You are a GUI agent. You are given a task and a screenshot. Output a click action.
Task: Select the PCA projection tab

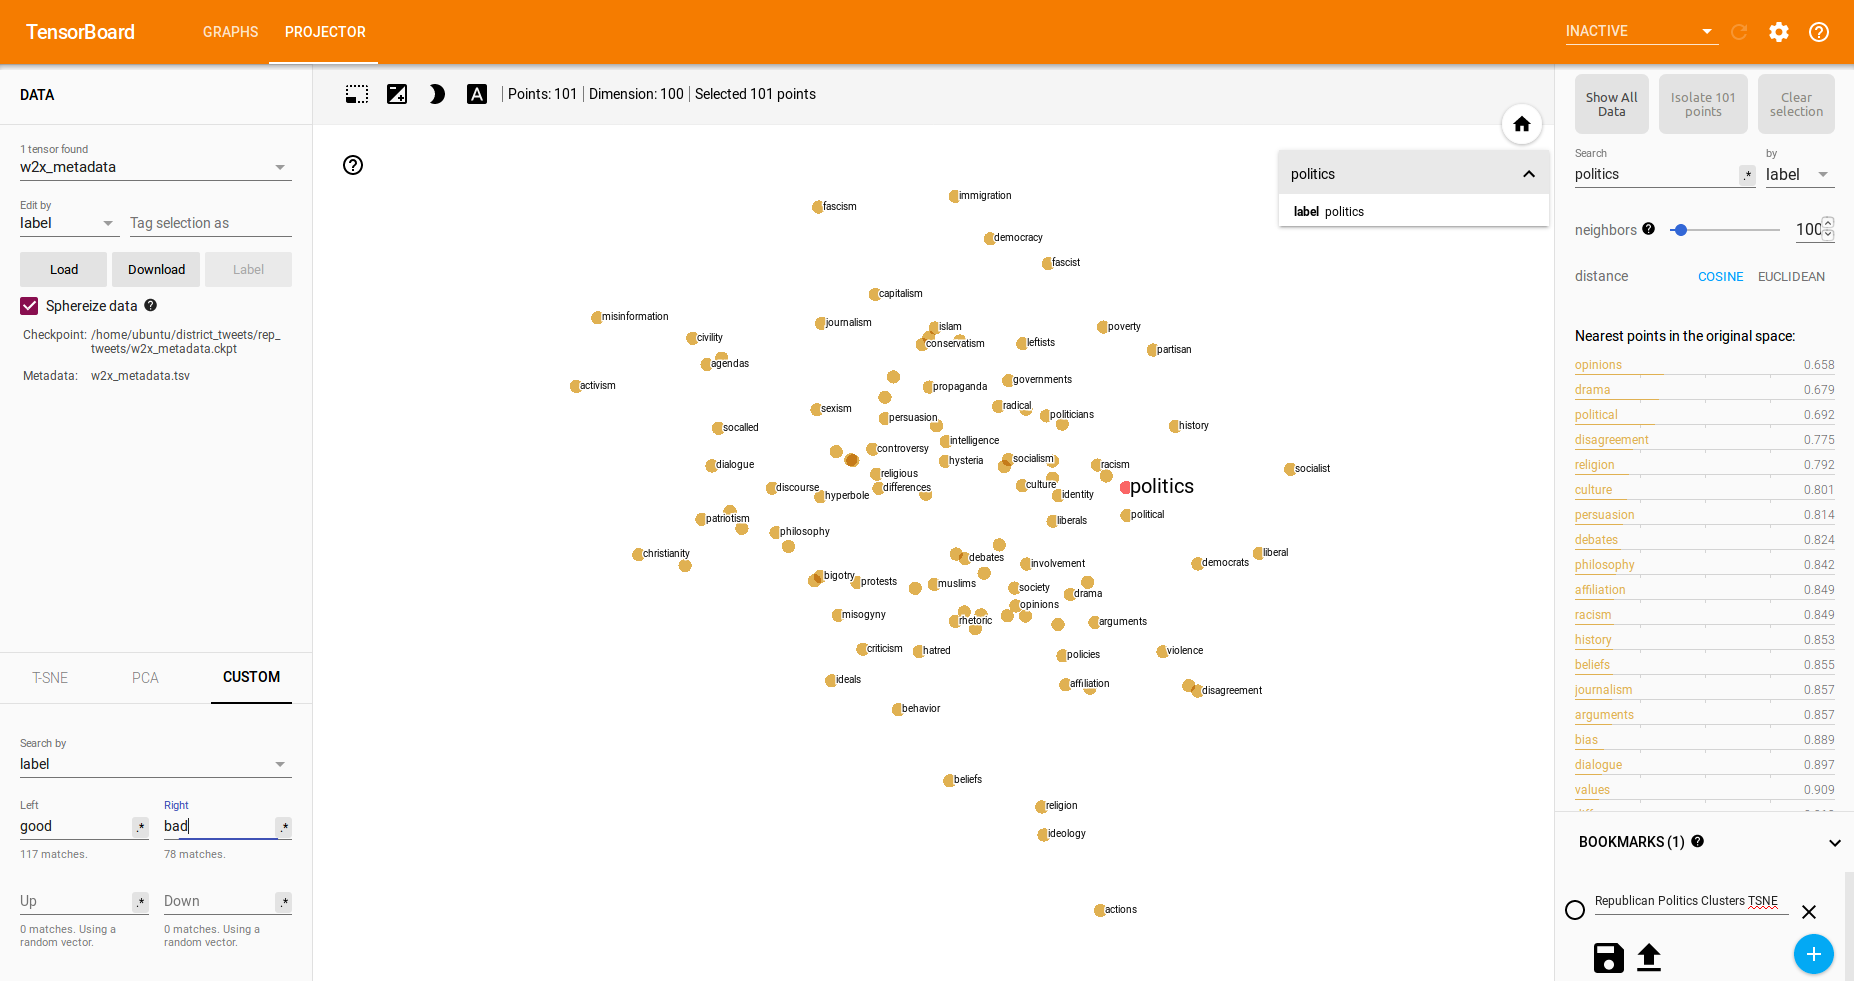(x=145, y=678)
